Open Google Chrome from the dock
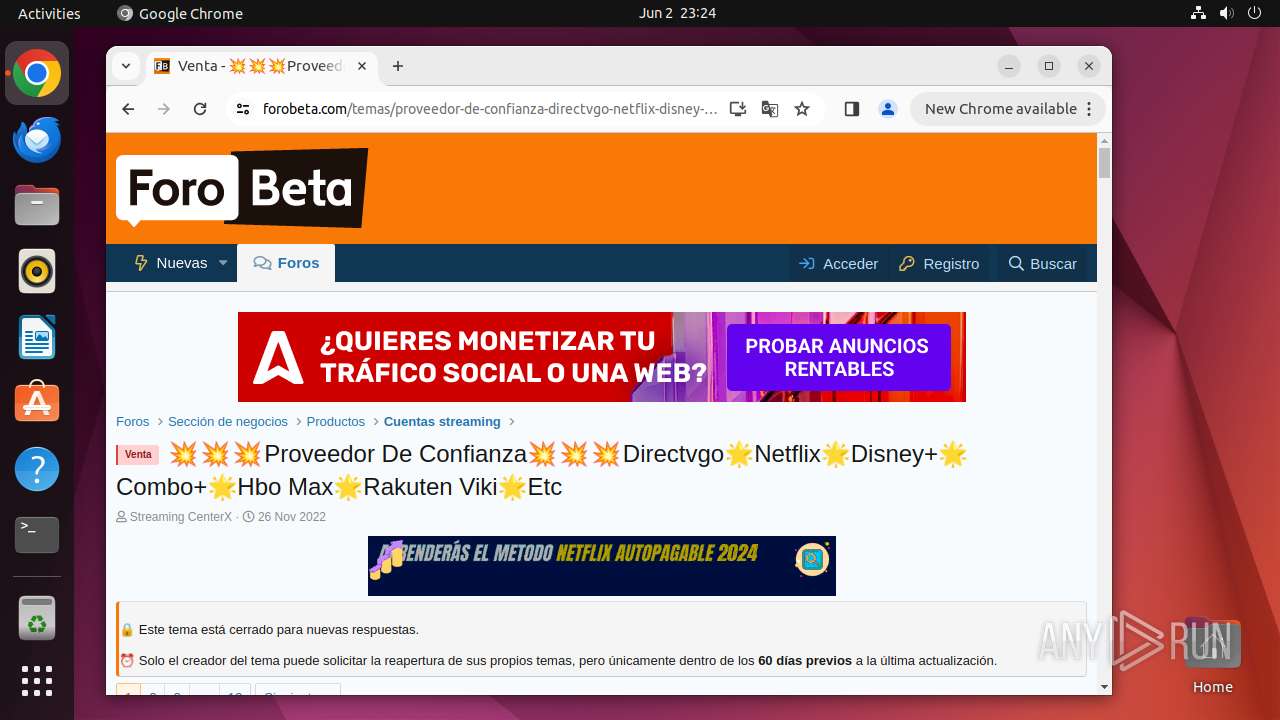 (37, 74)
